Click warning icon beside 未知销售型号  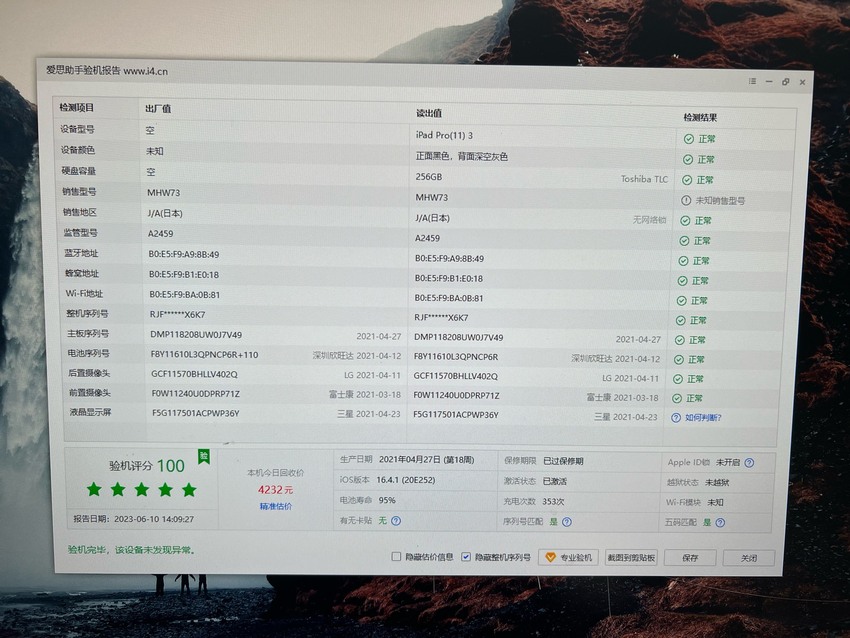click(686, 201)
